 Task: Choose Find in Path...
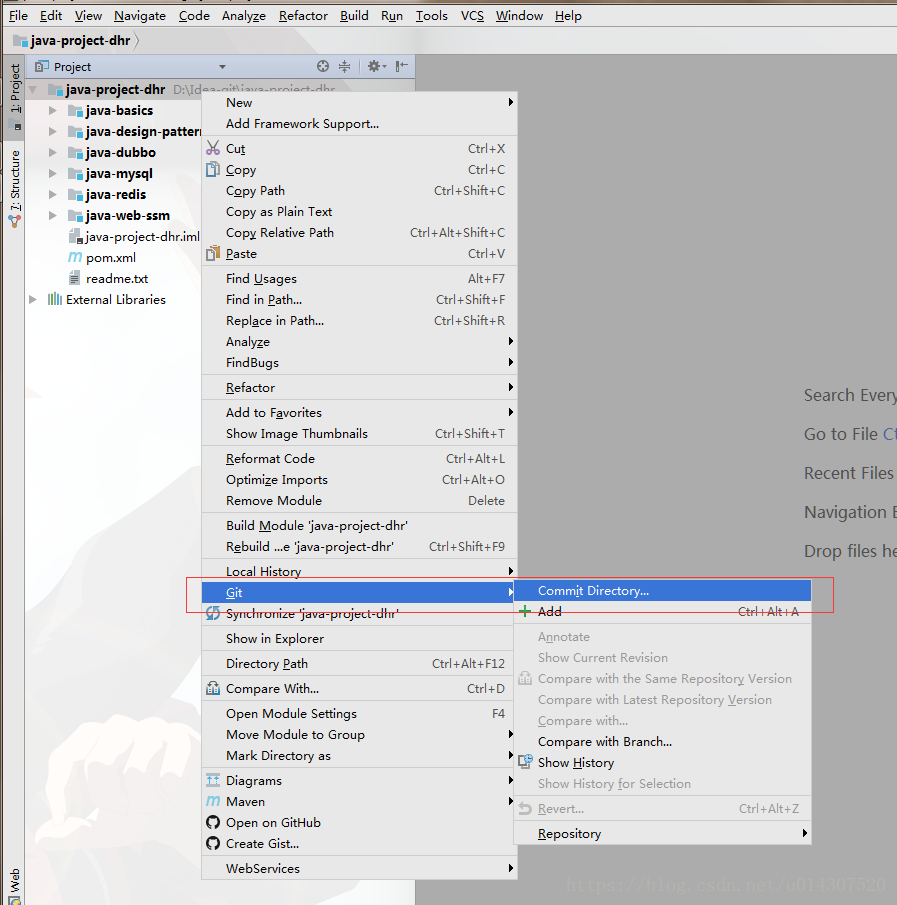[359, 300]
